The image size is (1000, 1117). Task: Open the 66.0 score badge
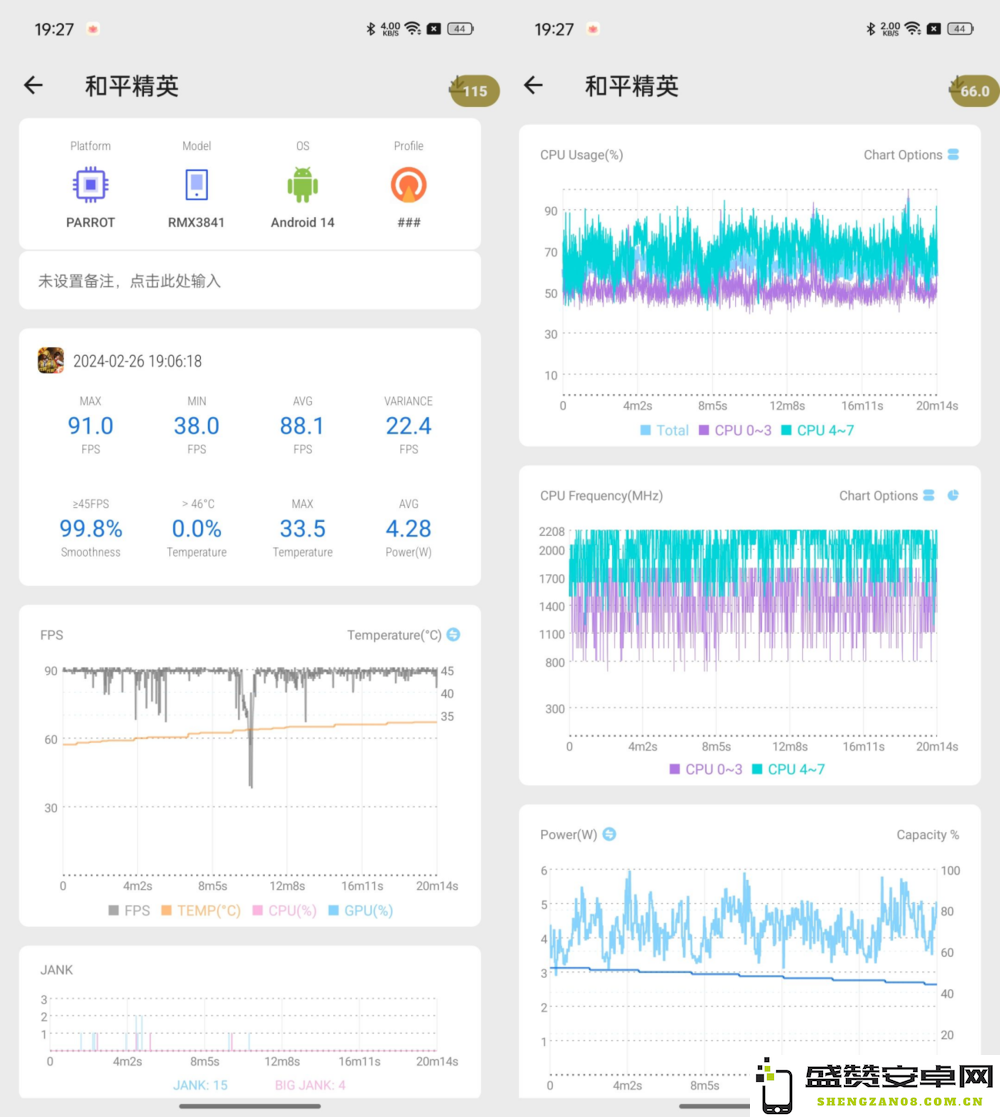coord(974,90)
